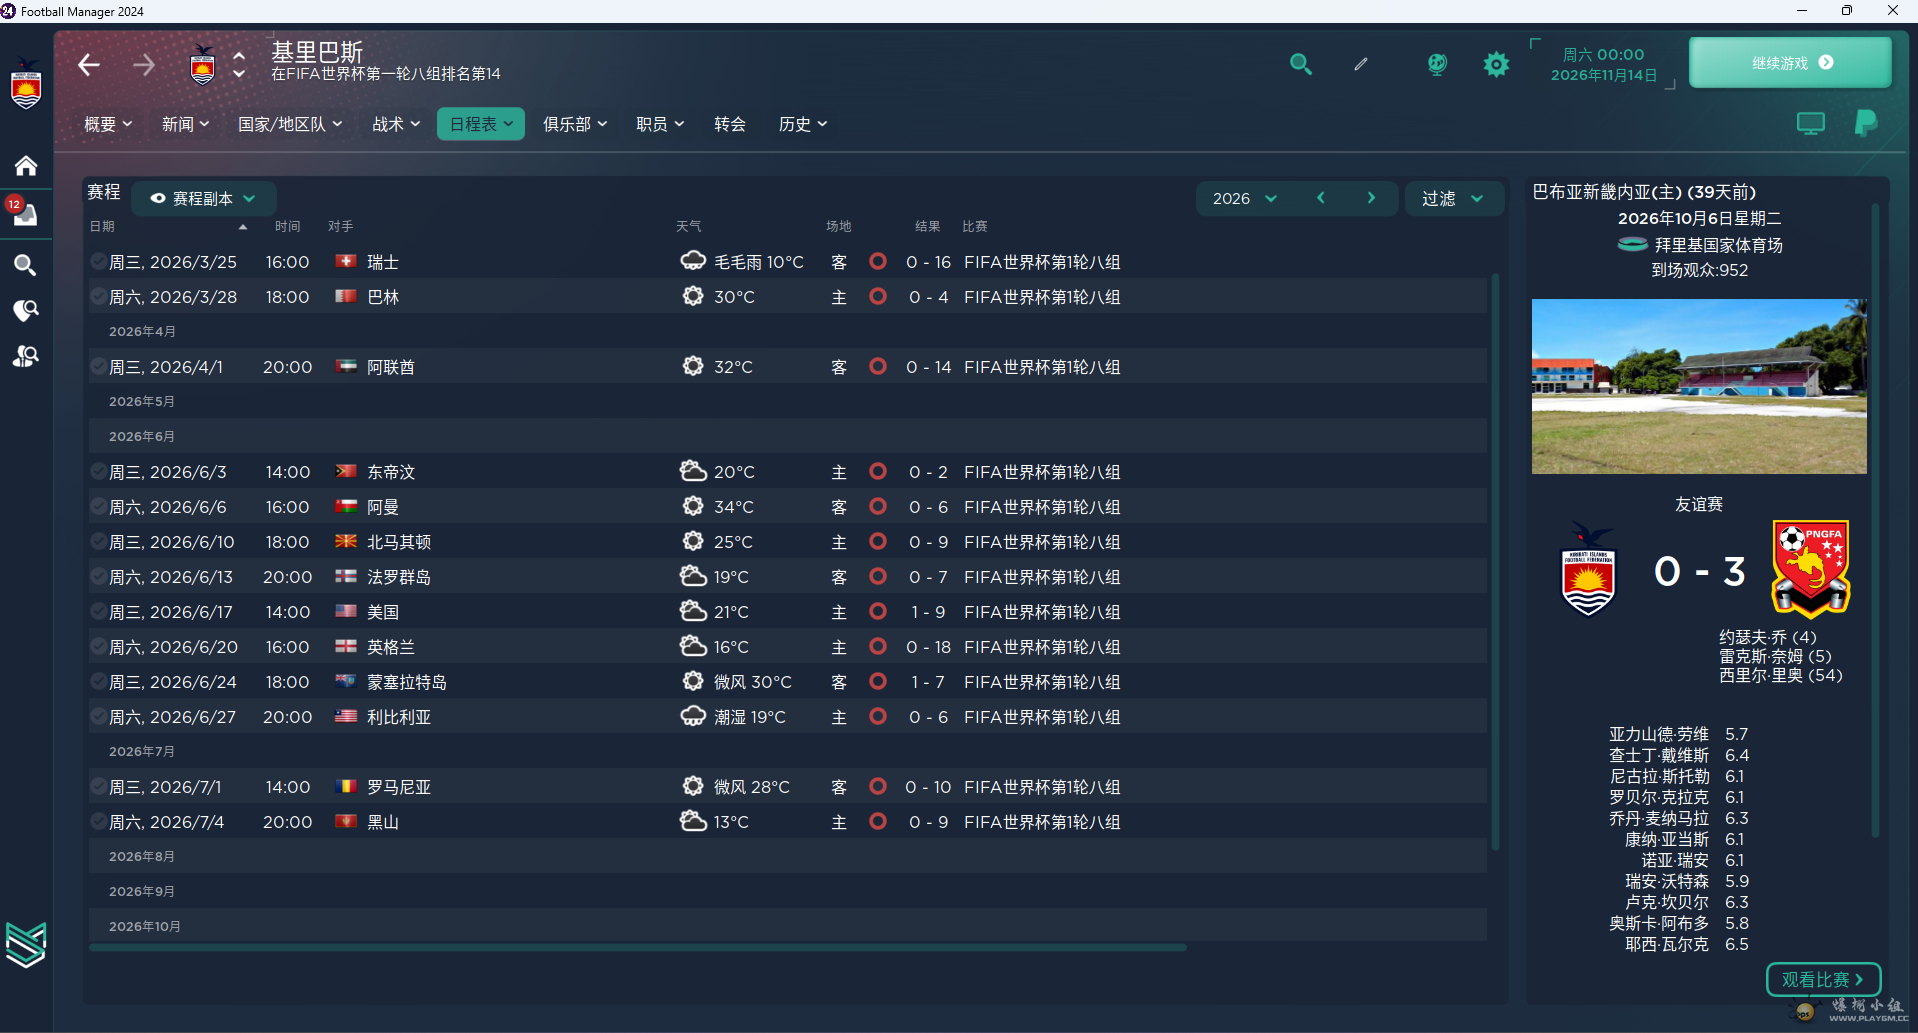Open the settings gear icon
The image size is (1918, 1033).
point(1496,64)
